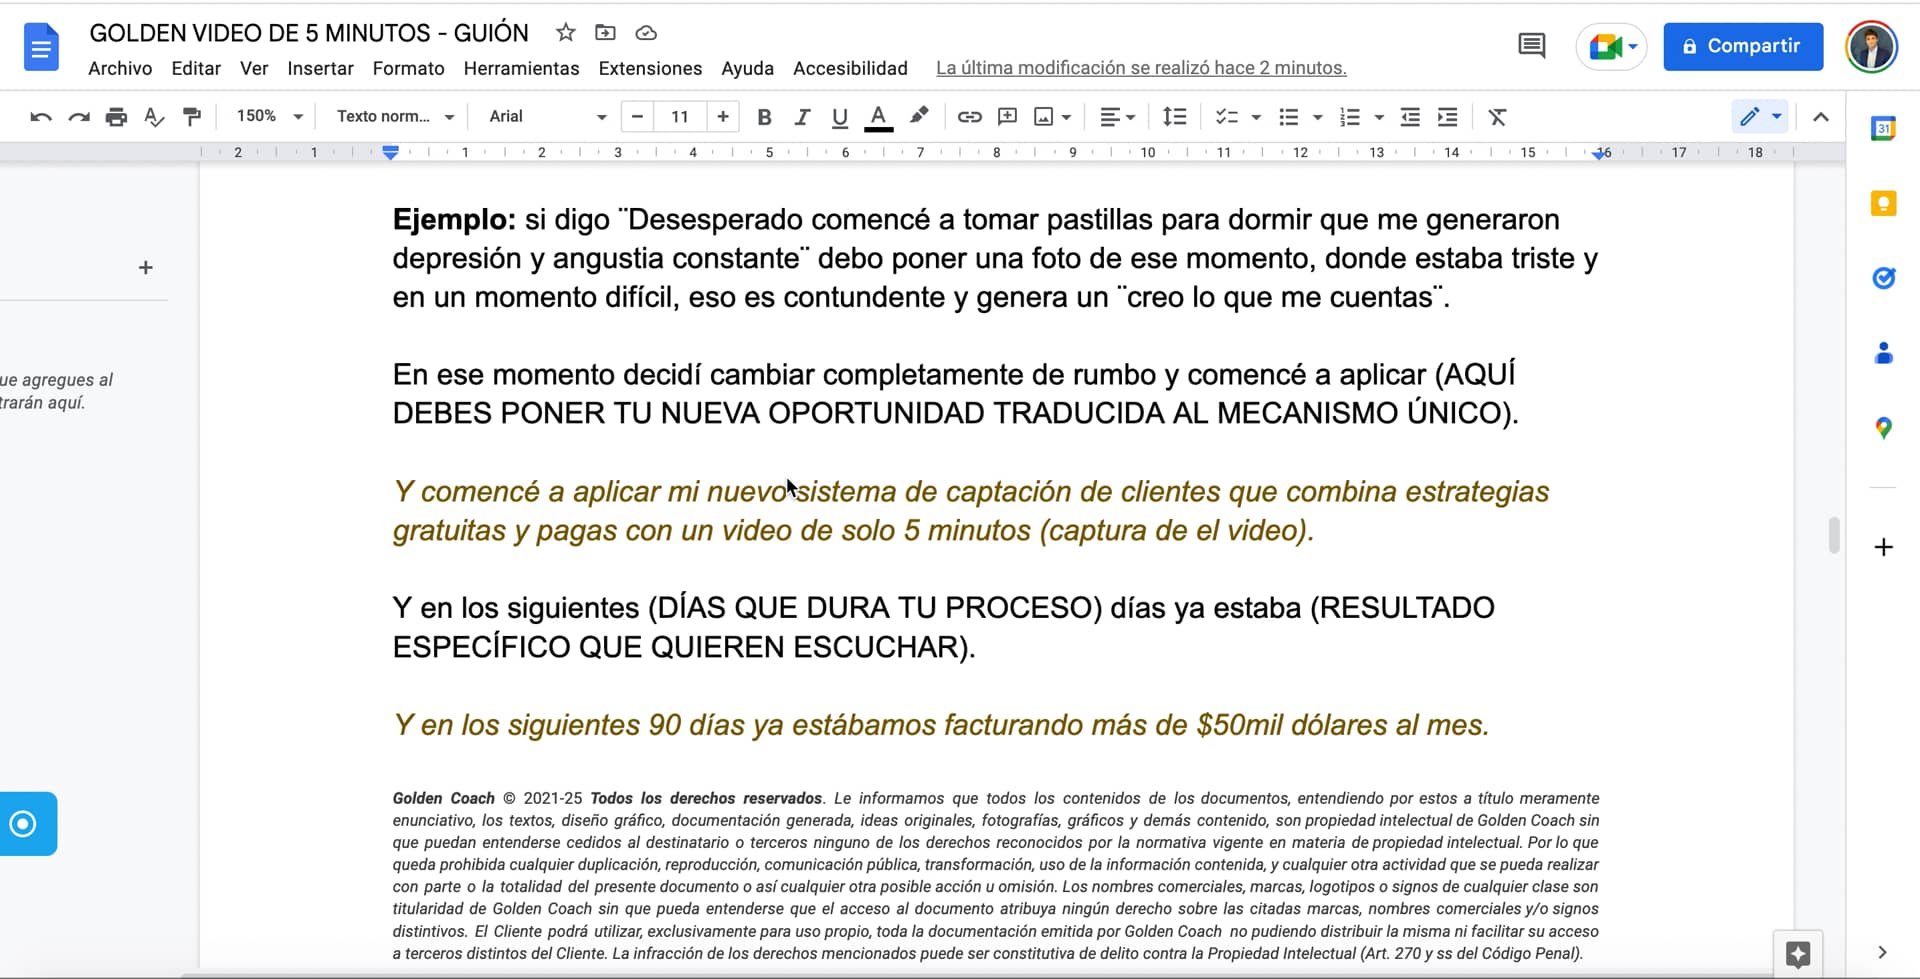Screen dimensions: 1920x979
Task: Toggle italic formatting
Action: tap(802, 116)
